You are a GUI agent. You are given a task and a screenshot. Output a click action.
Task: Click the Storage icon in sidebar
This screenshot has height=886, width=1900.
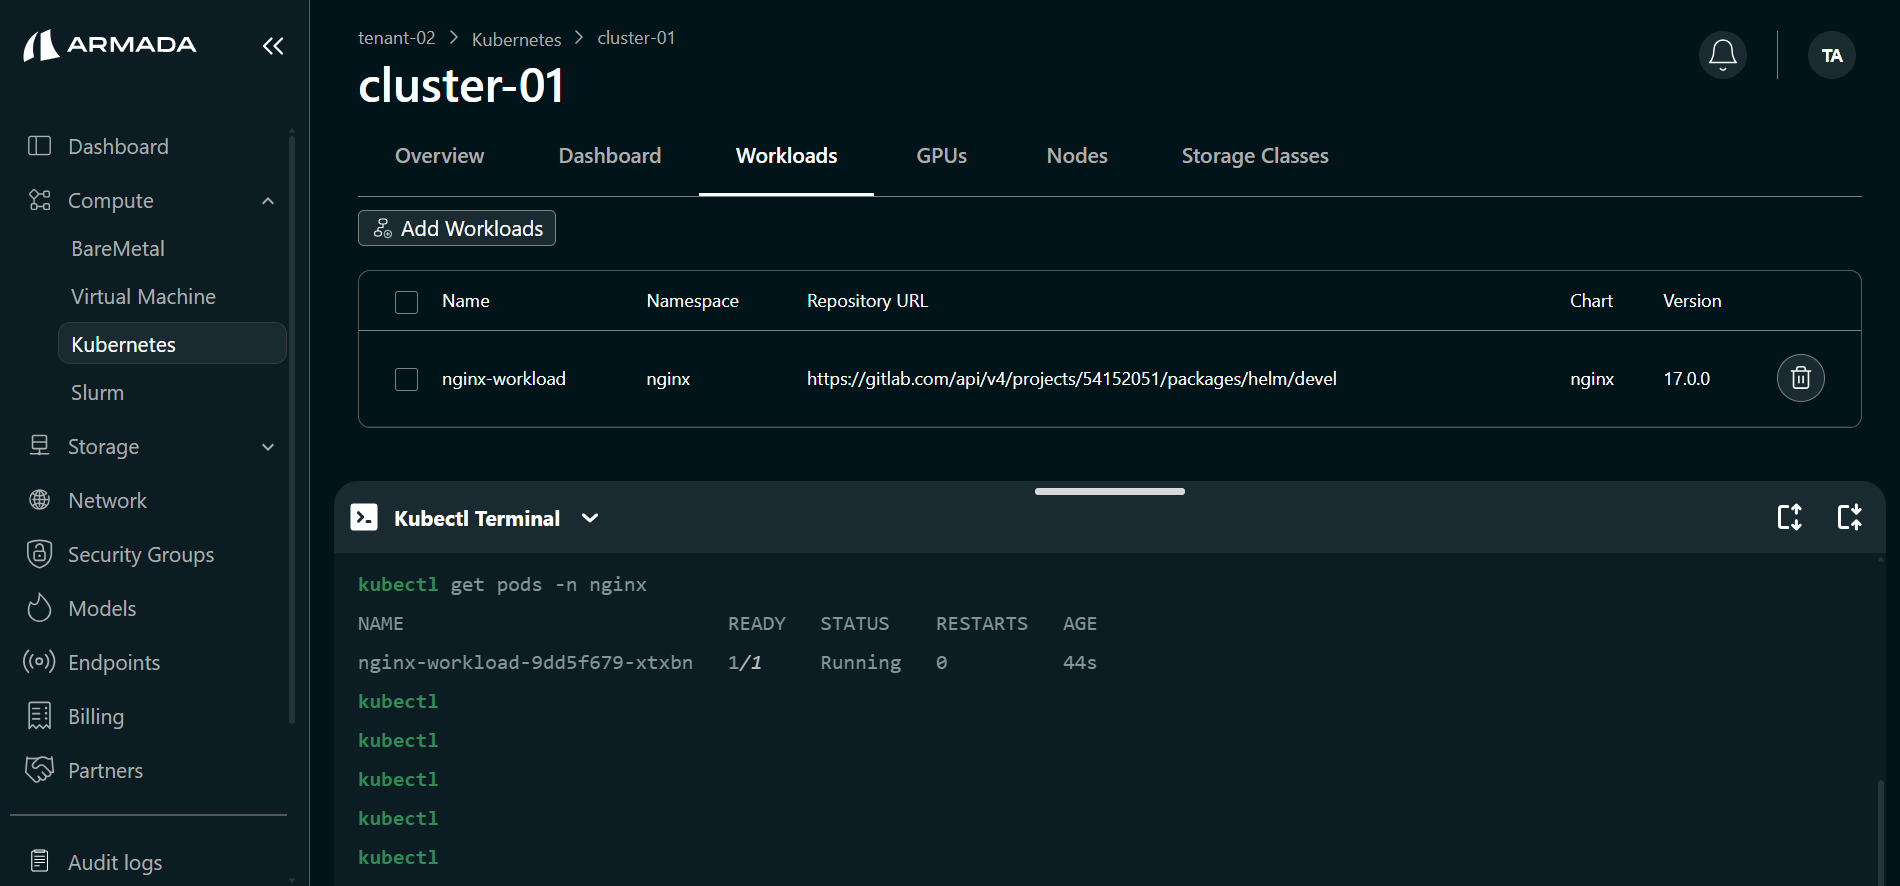(39, 446)
